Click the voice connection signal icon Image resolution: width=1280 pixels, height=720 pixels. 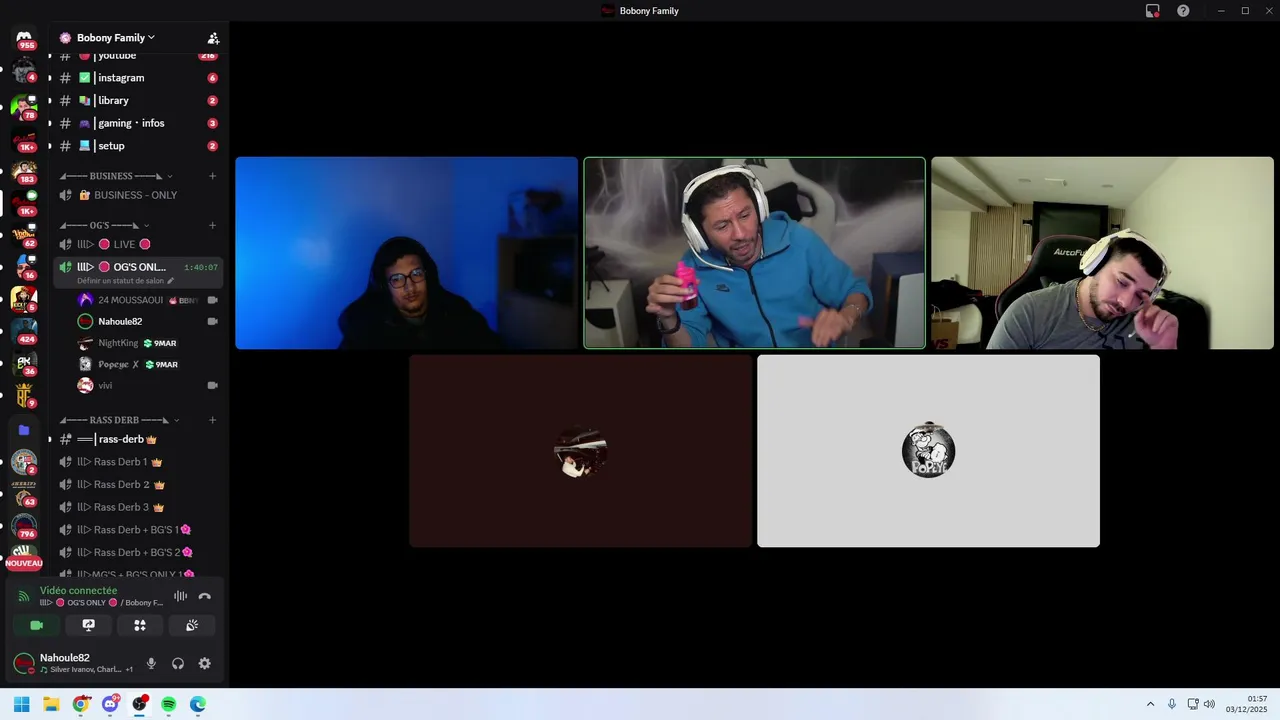(x=24, y=597)
